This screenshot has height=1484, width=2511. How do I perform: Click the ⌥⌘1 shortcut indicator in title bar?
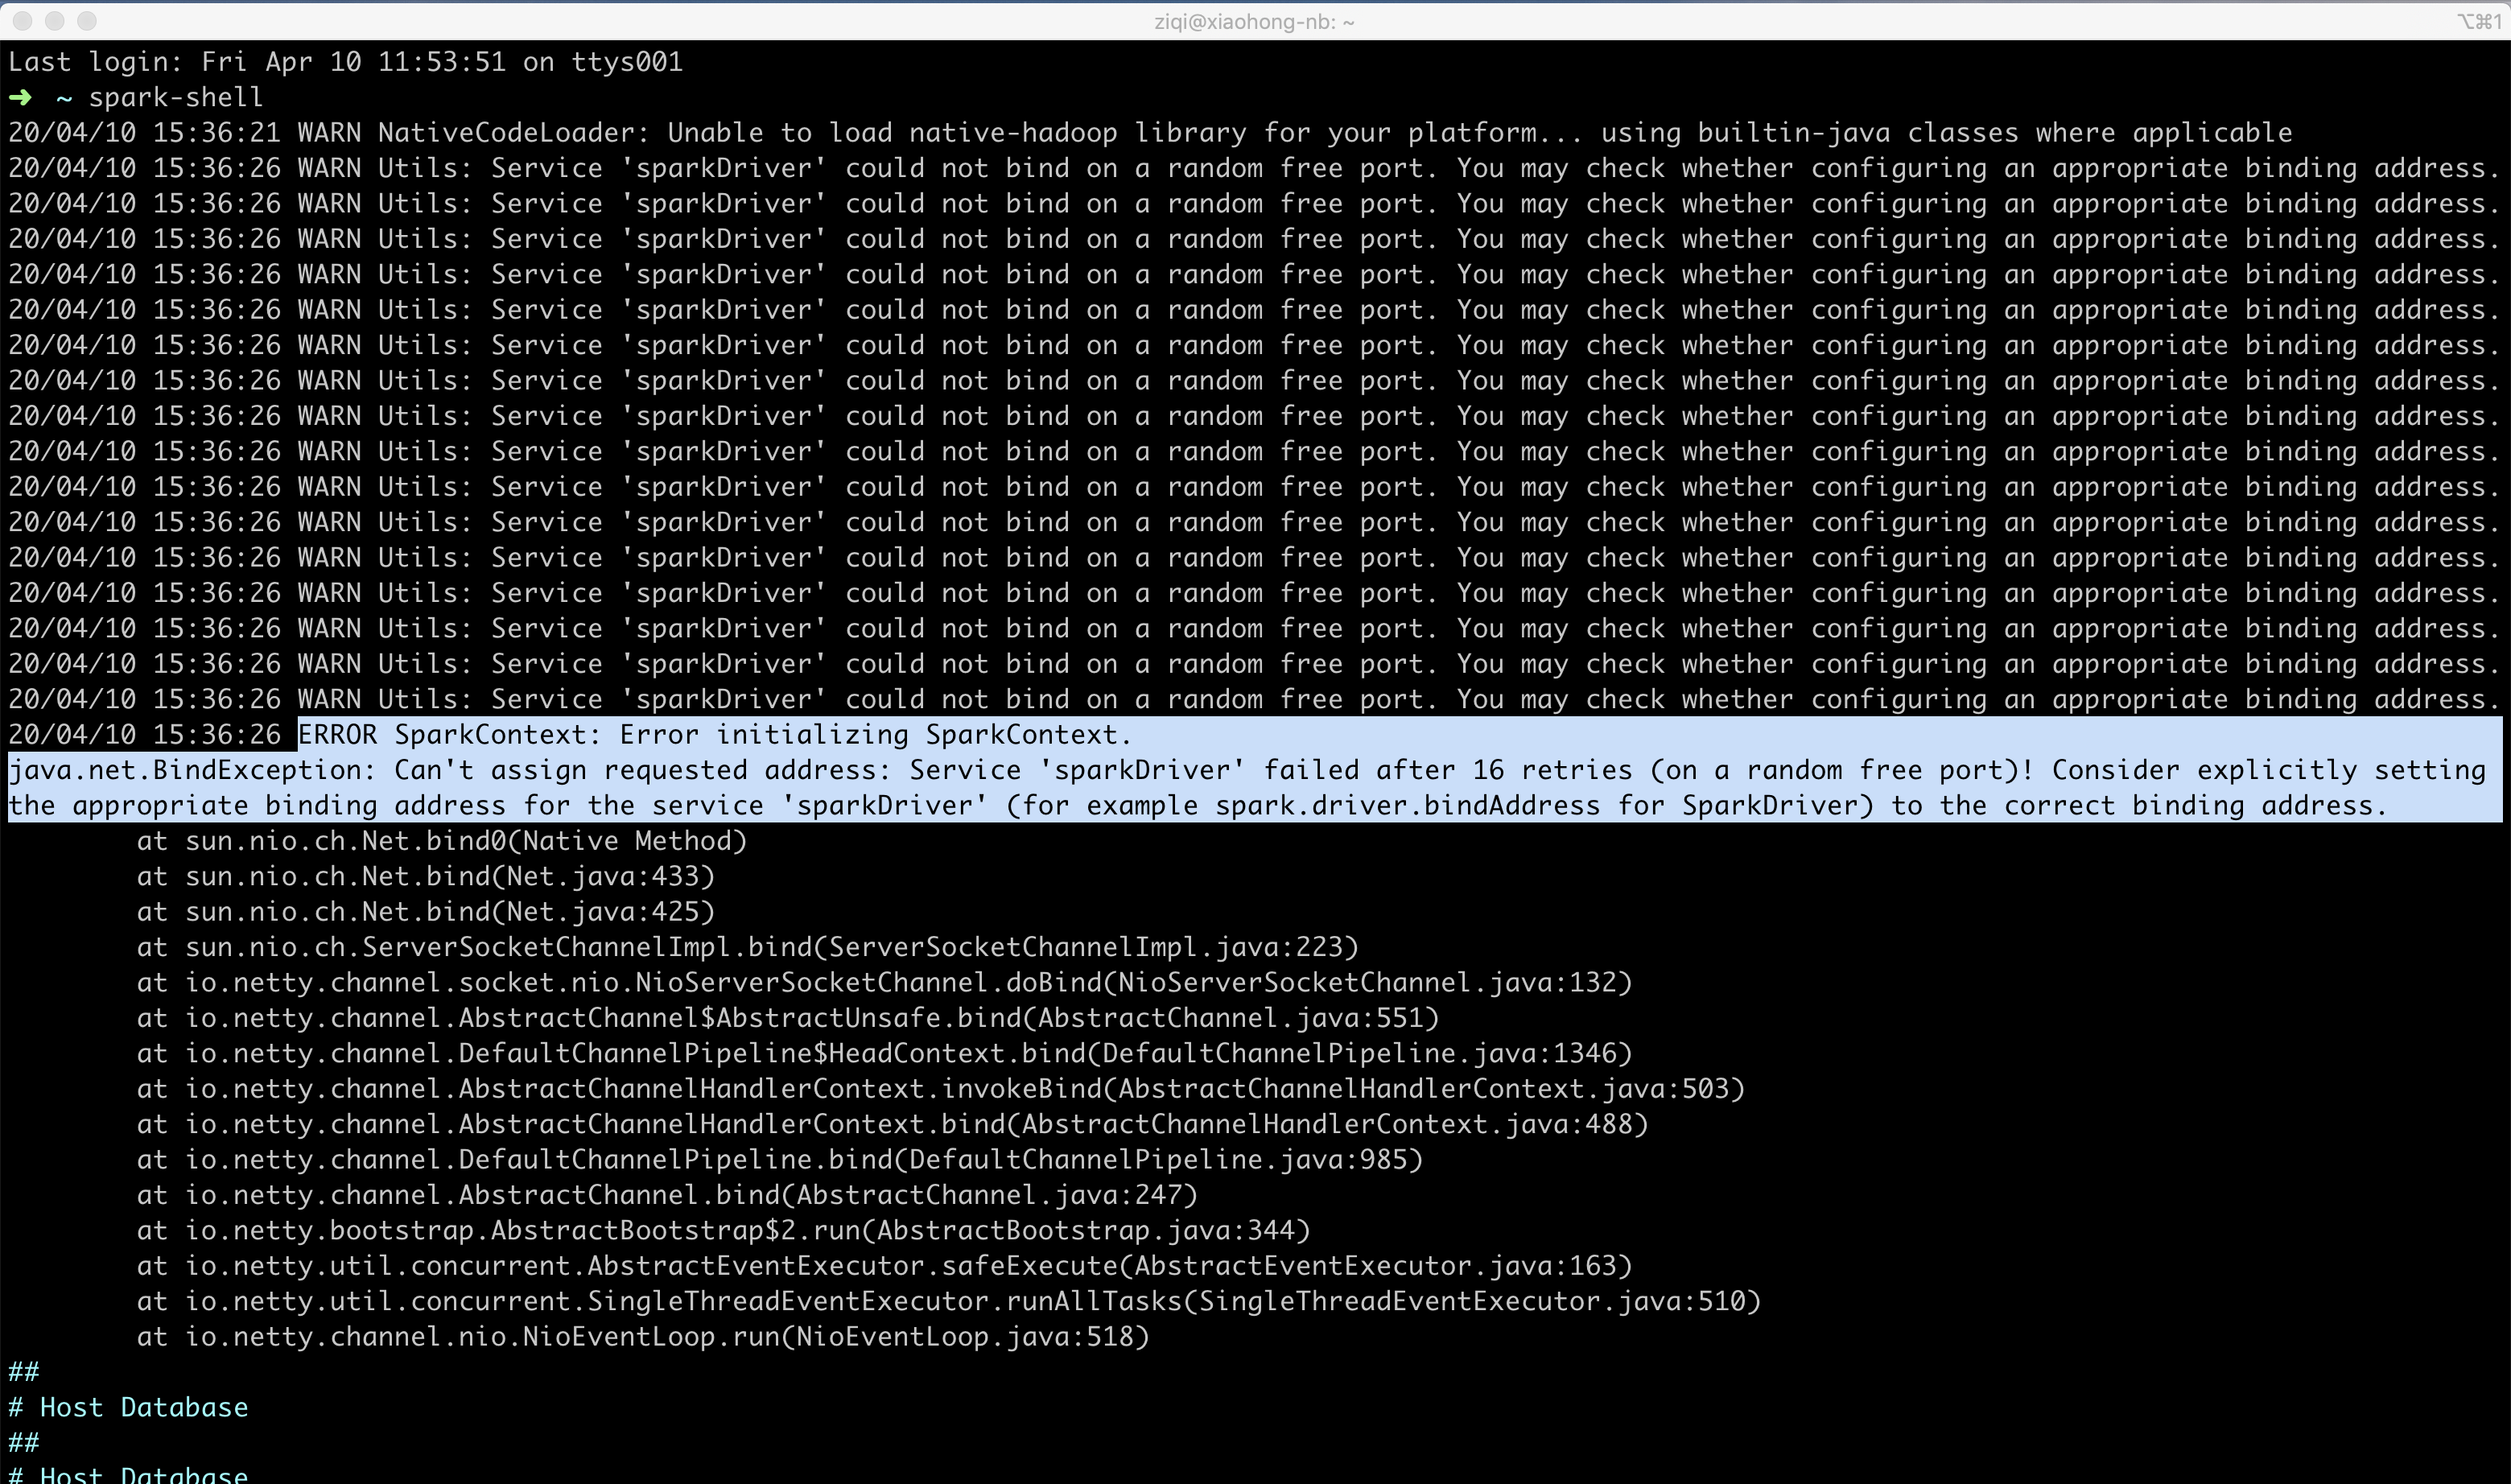[x=2479, y=21]
